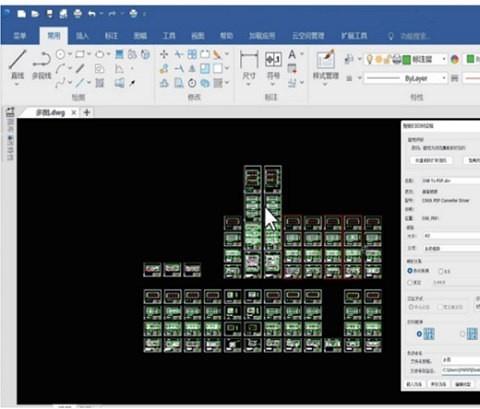
Task: Open the paper size dropdown in print dialog
Action: pyautogui.click(x=452, y=236)
